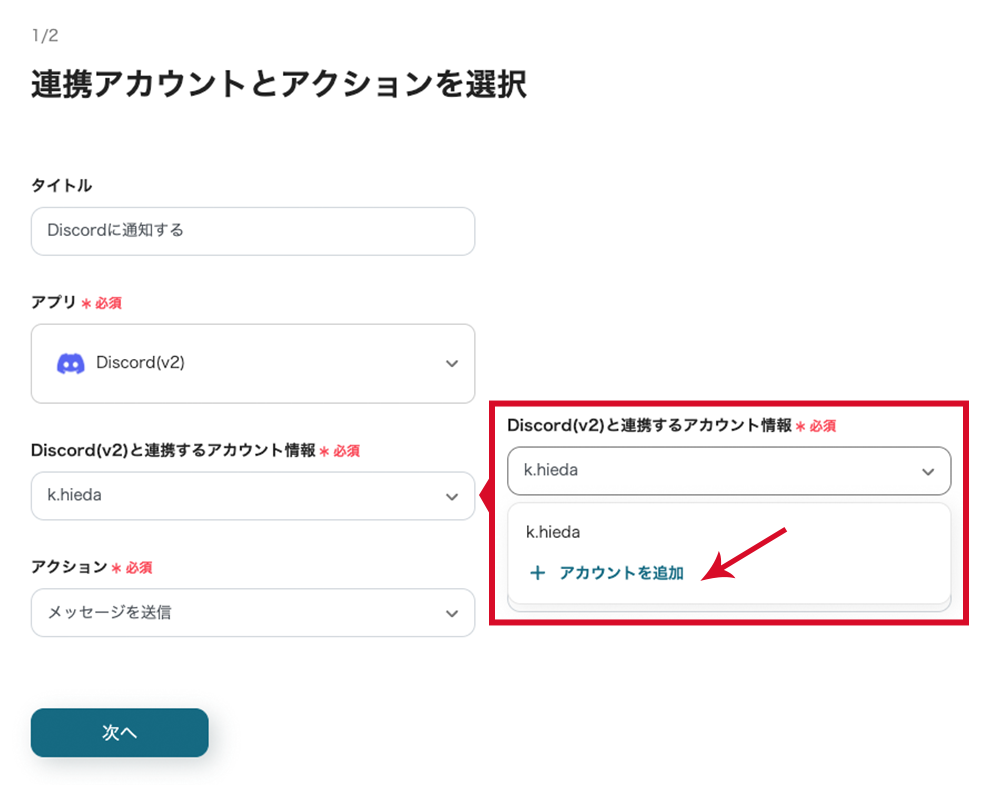Collapse the enlarged k.hieda account dropdown
984x788 pixels.
point(729,471)
